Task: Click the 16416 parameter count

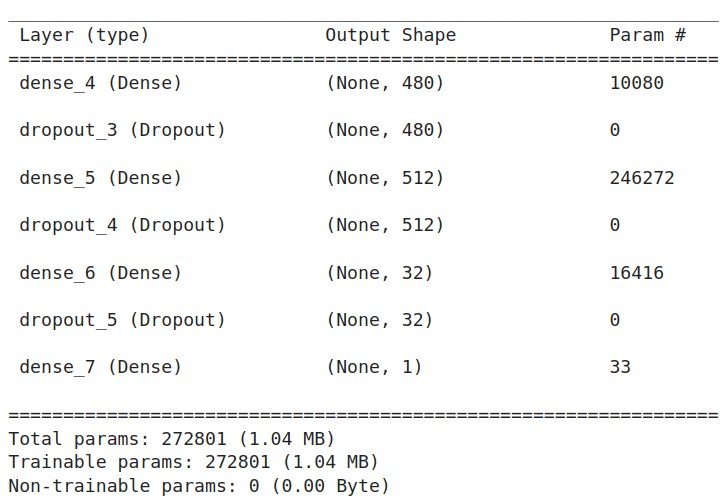Action: 636,273
